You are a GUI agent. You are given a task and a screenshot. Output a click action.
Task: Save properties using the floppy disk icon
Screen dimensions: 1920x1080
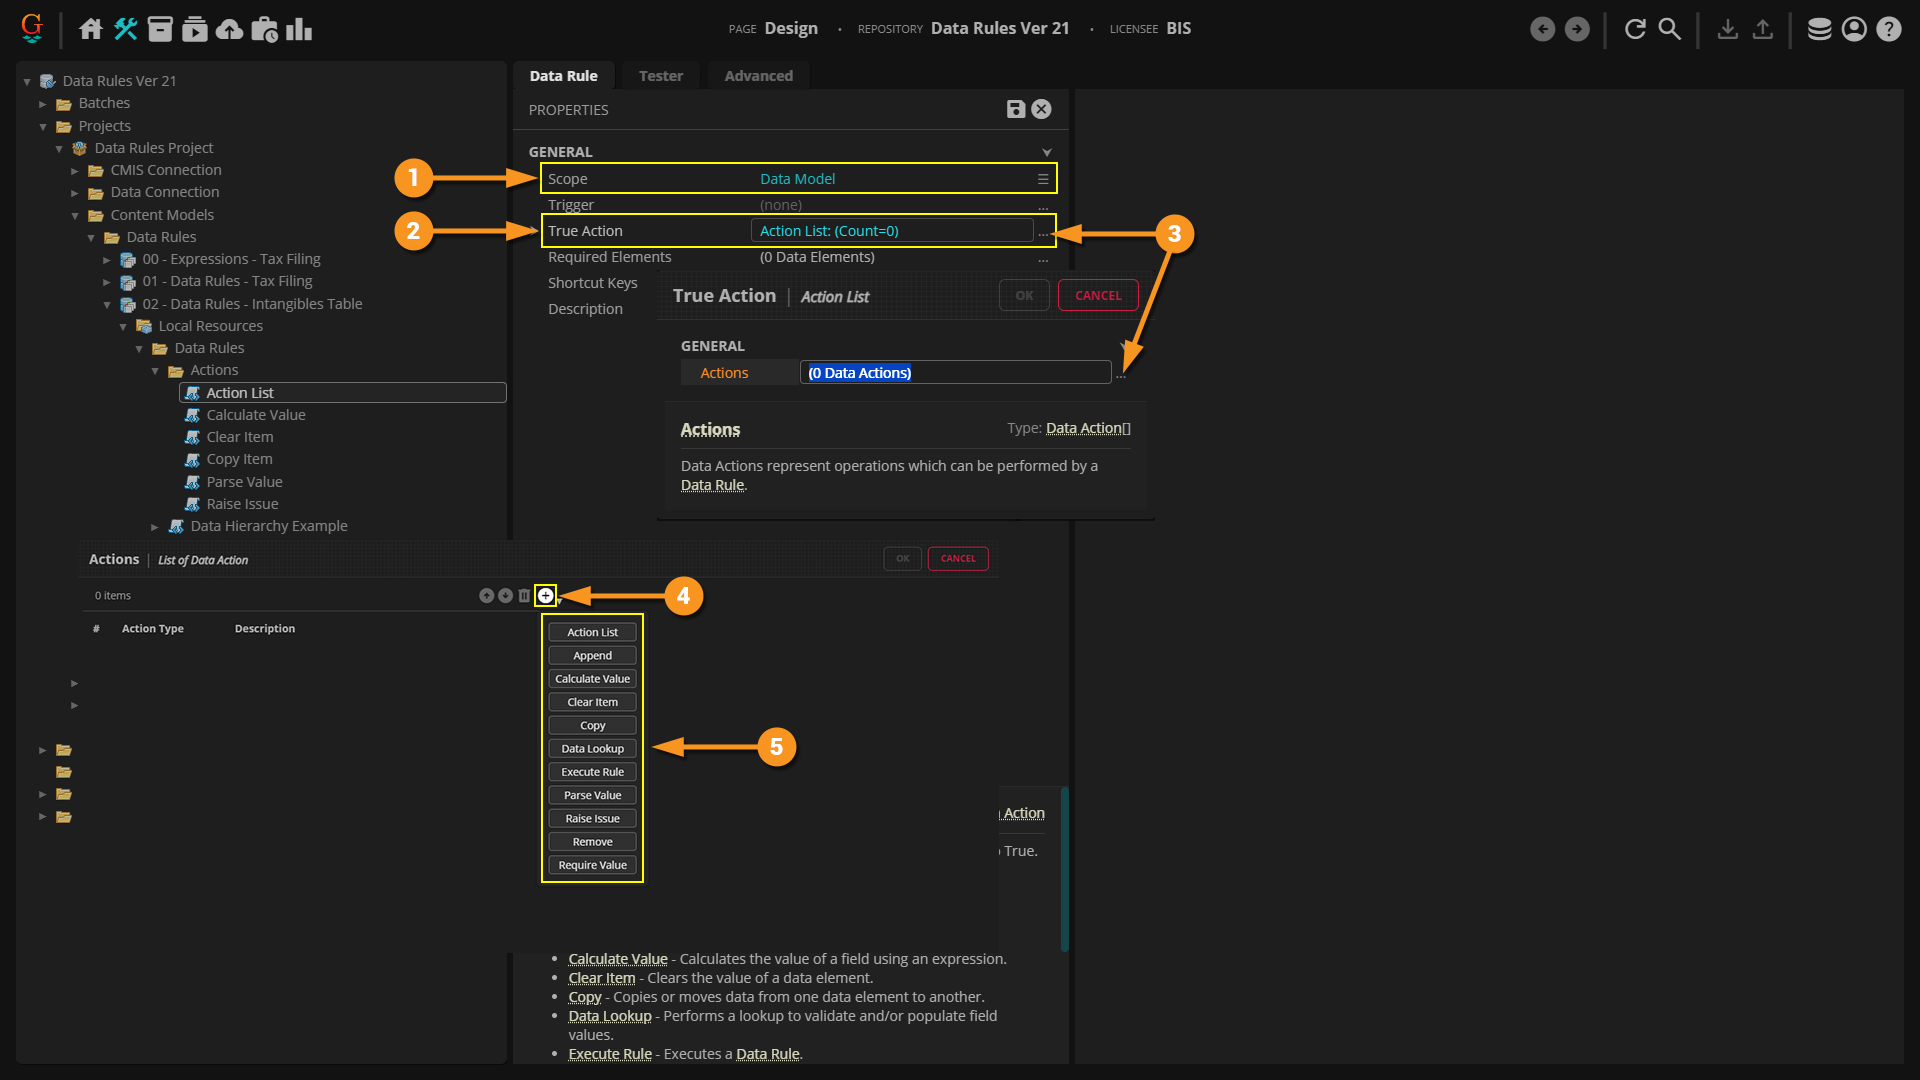1015,109
